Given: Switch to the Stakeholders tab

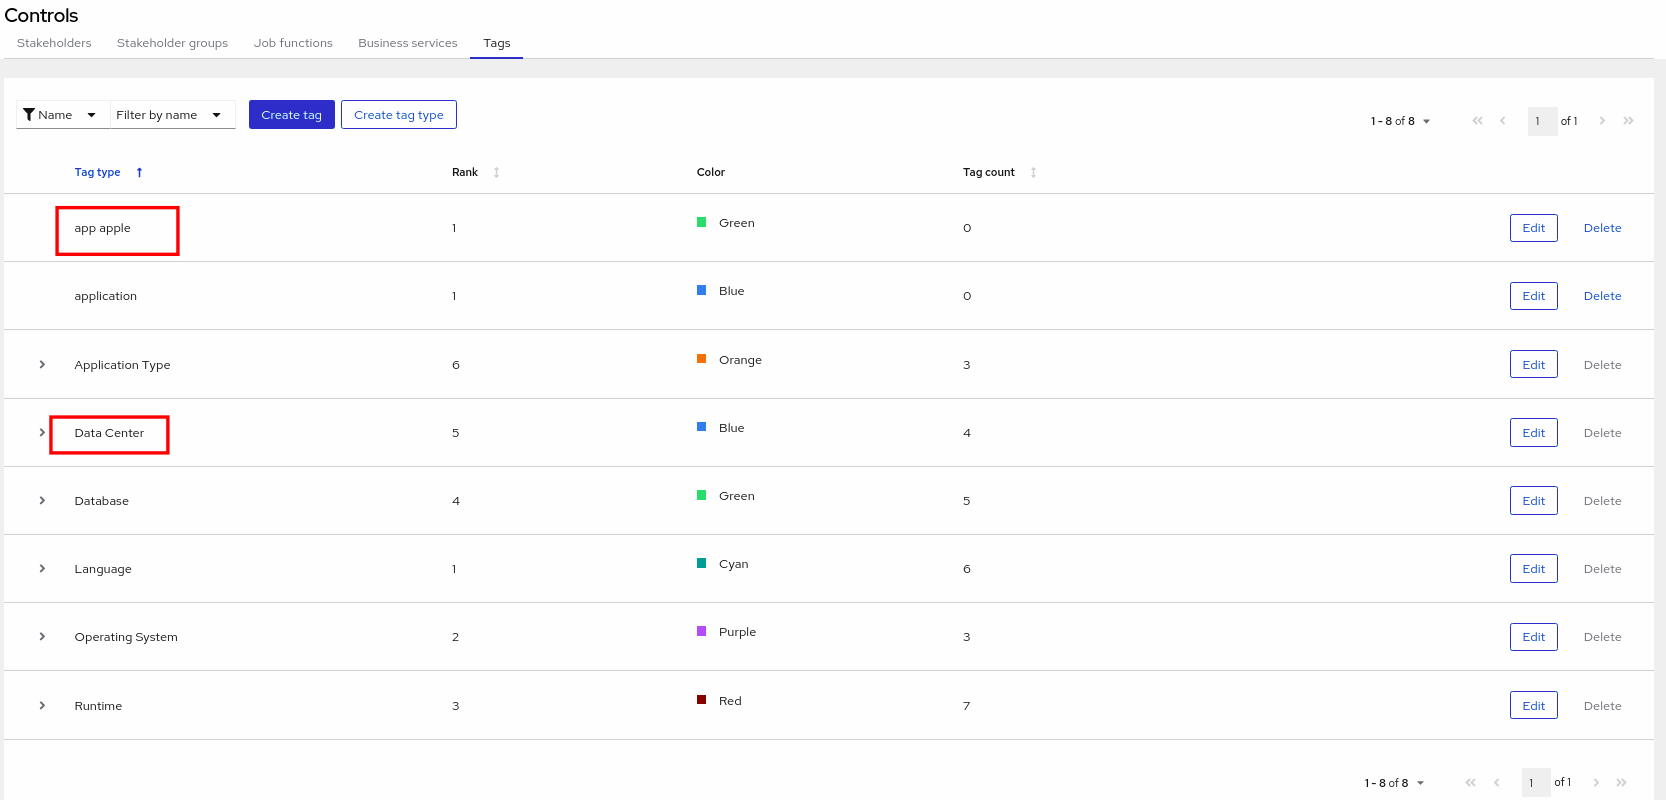Looking at the screenshot, I should (54, 43).
